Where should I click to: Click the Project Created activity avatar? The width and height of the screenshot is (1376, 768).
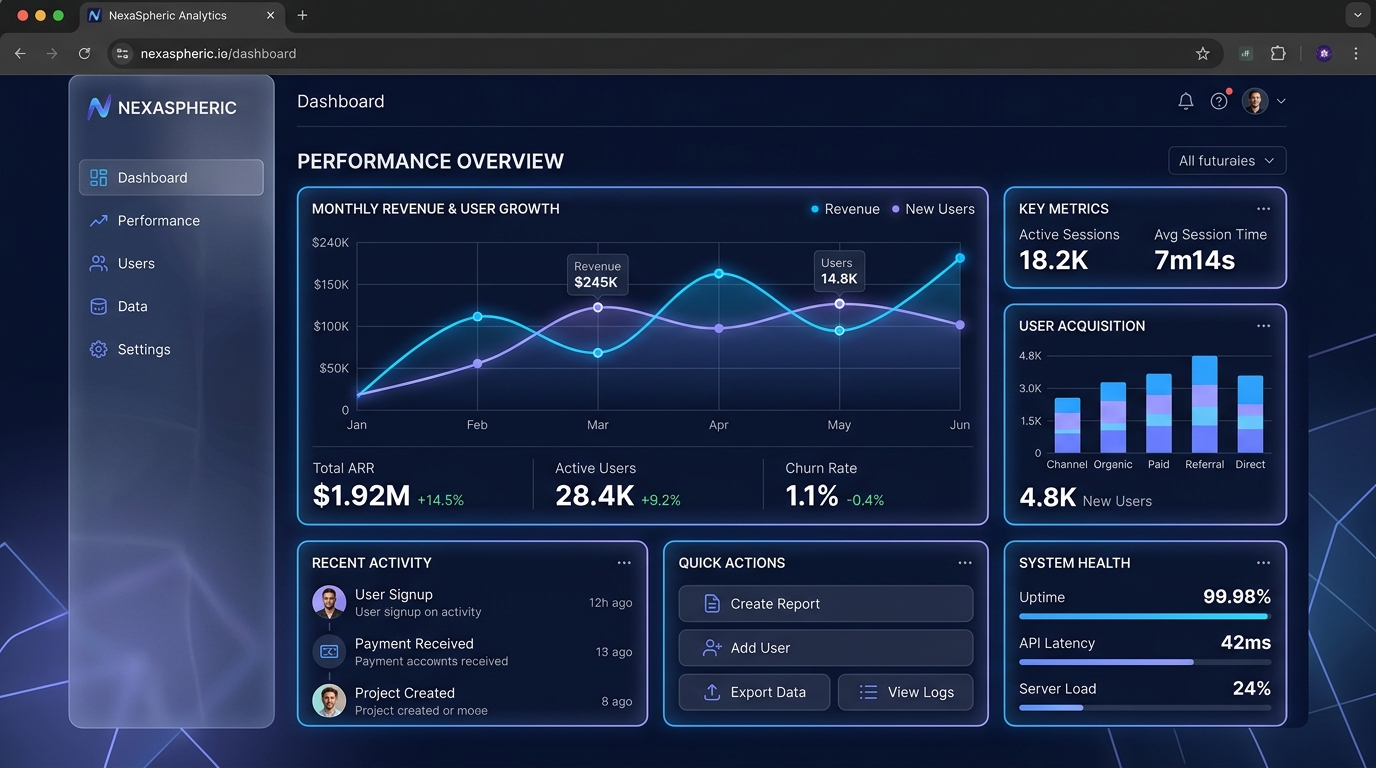point(329,700)
